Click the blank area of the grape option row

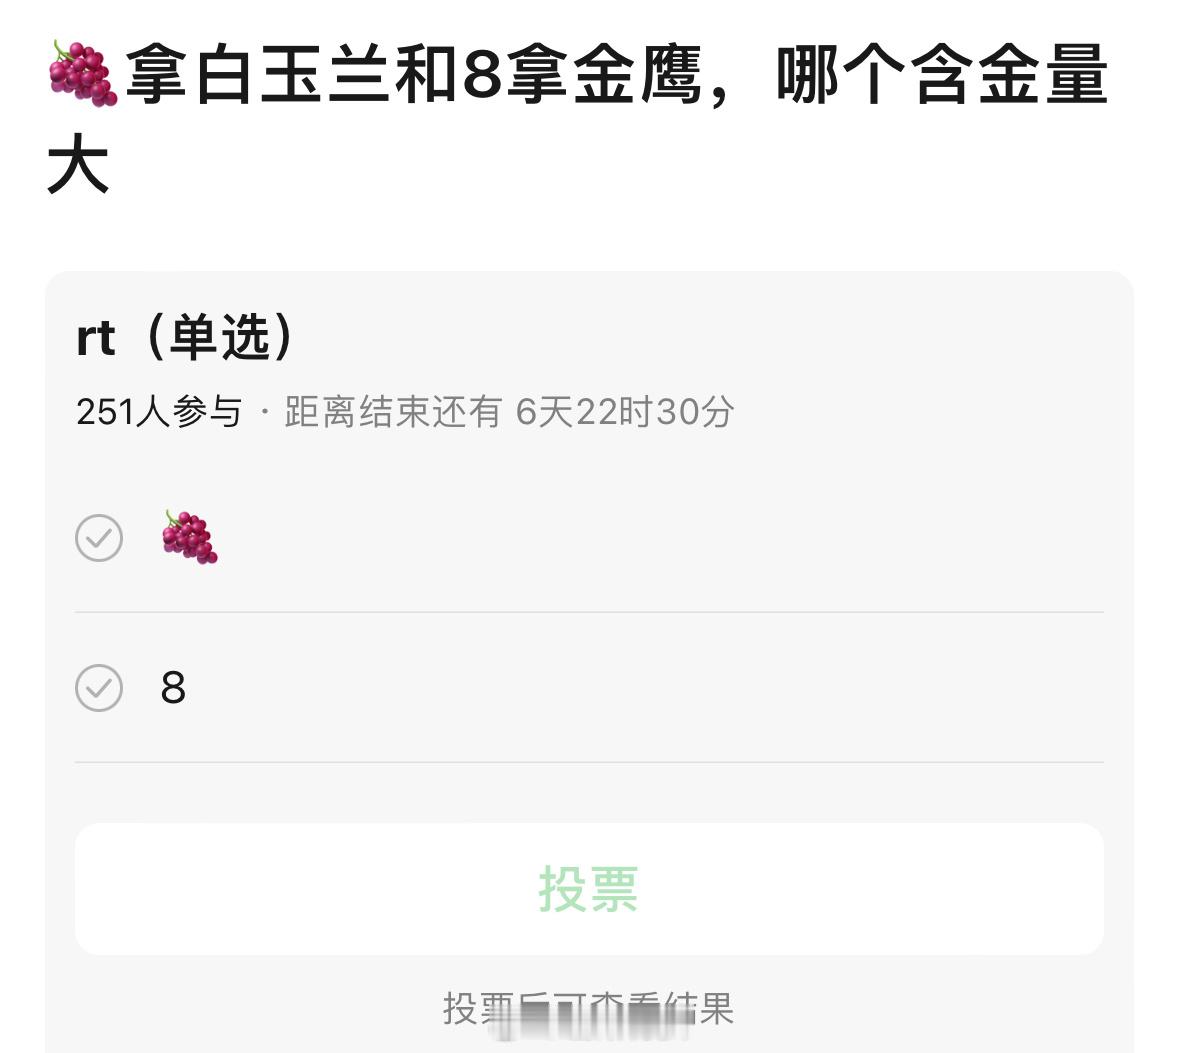click(662, 537)
